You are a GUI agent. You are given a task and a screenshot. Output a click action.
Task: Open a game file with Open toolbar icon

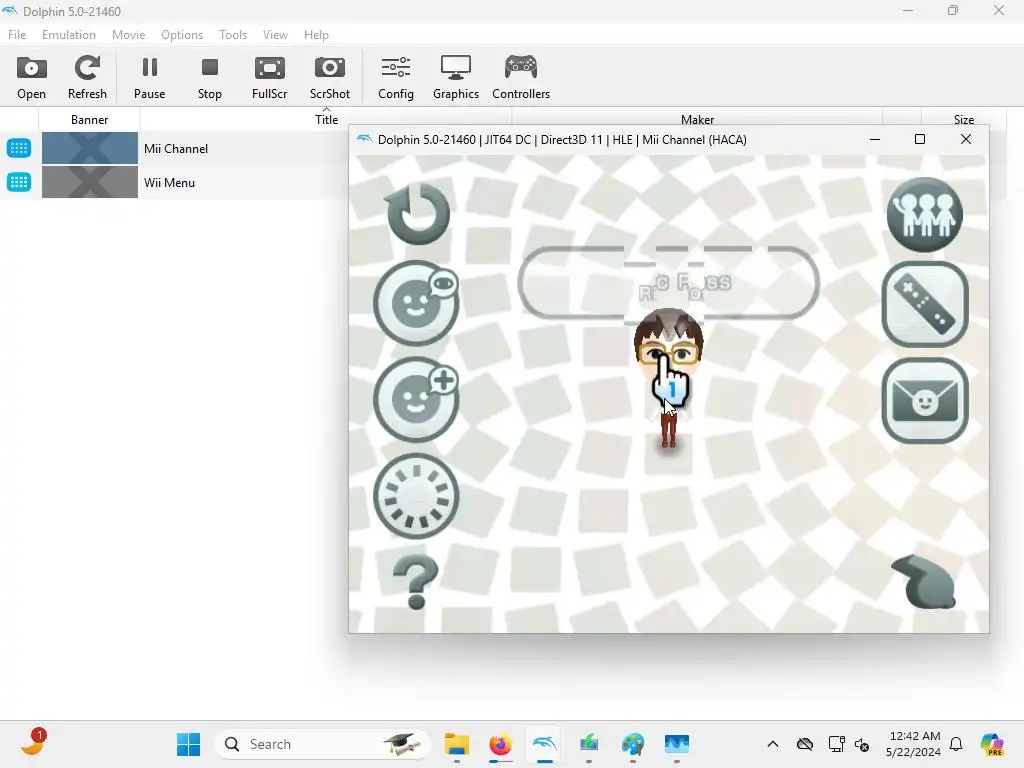click(31, 77)
